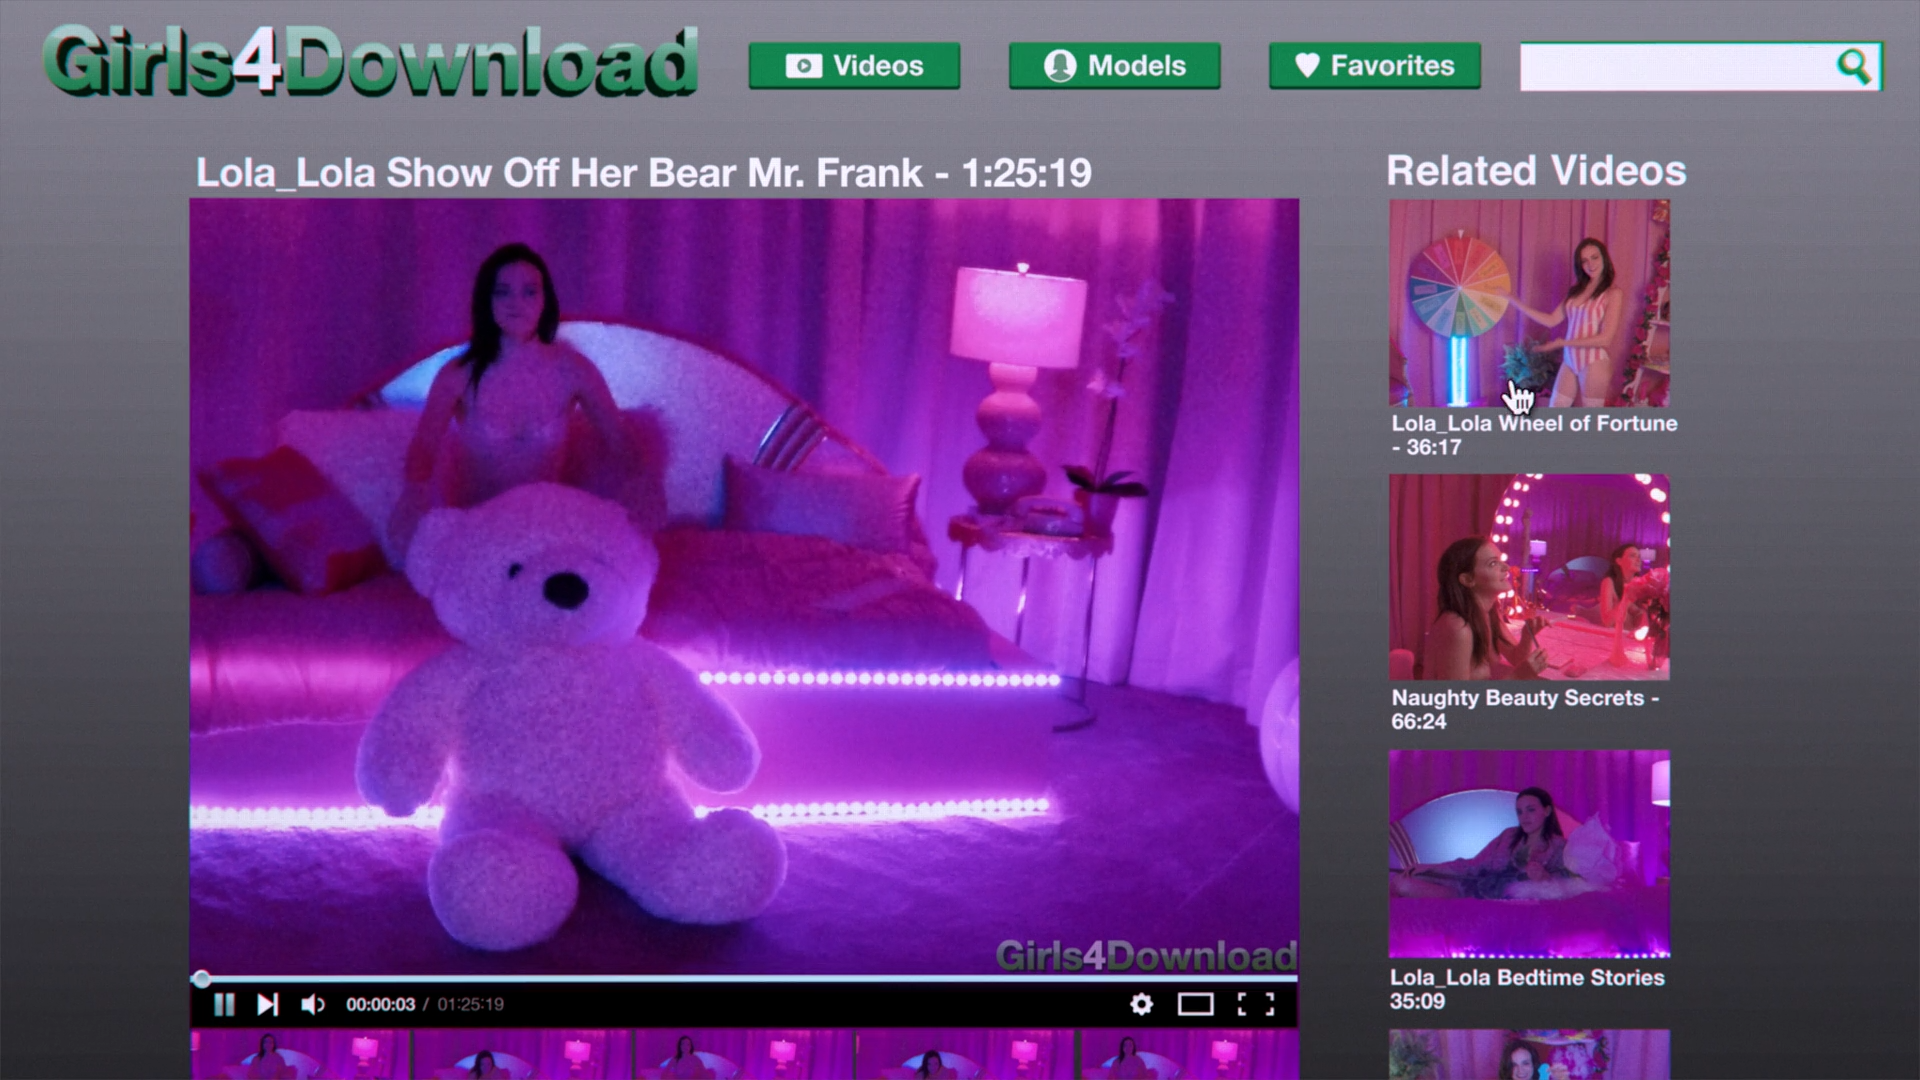The image size is (1920, 1080).
Task: Click the main video player frame
Action: [744, 587]
